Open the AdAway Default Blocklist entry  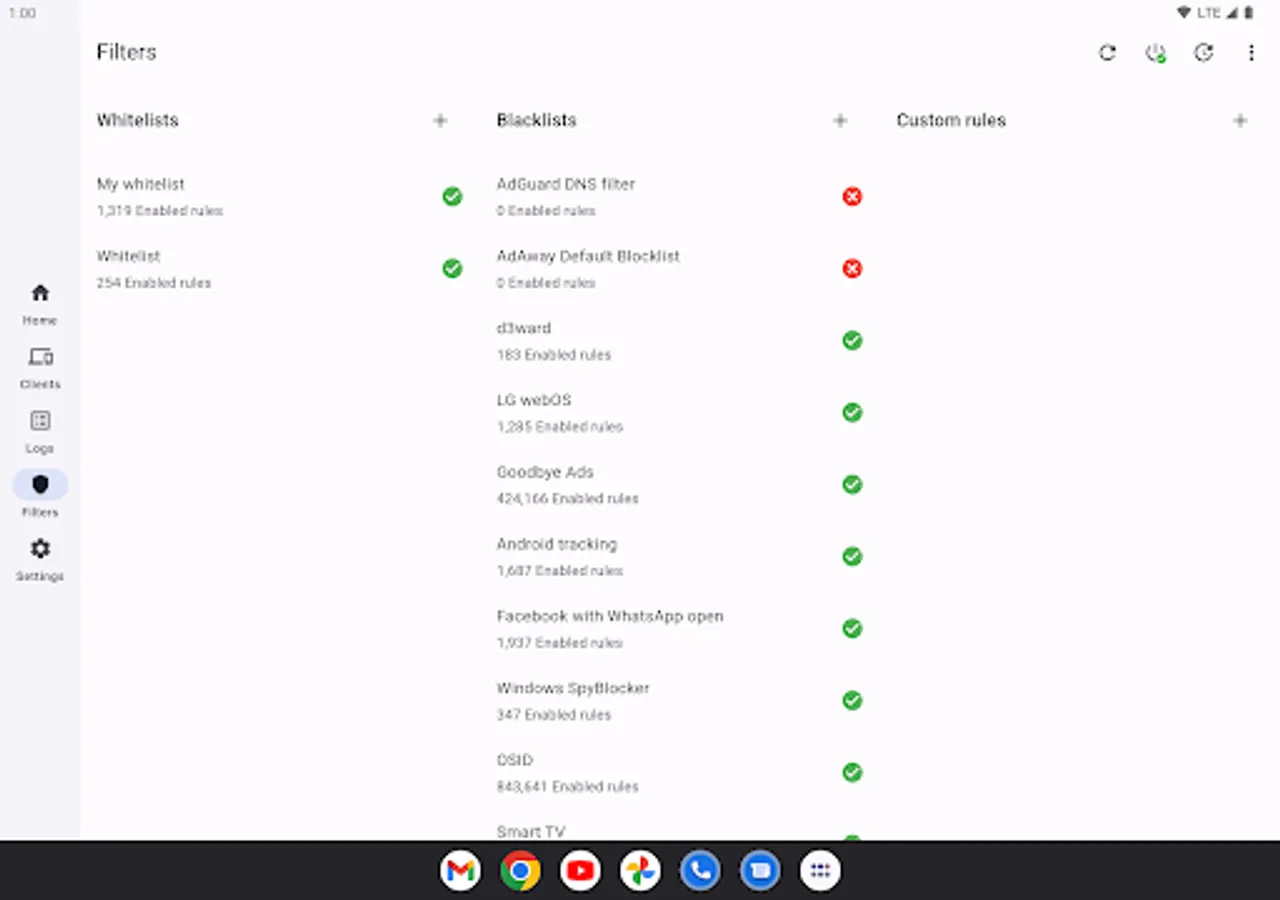(680, 269)
